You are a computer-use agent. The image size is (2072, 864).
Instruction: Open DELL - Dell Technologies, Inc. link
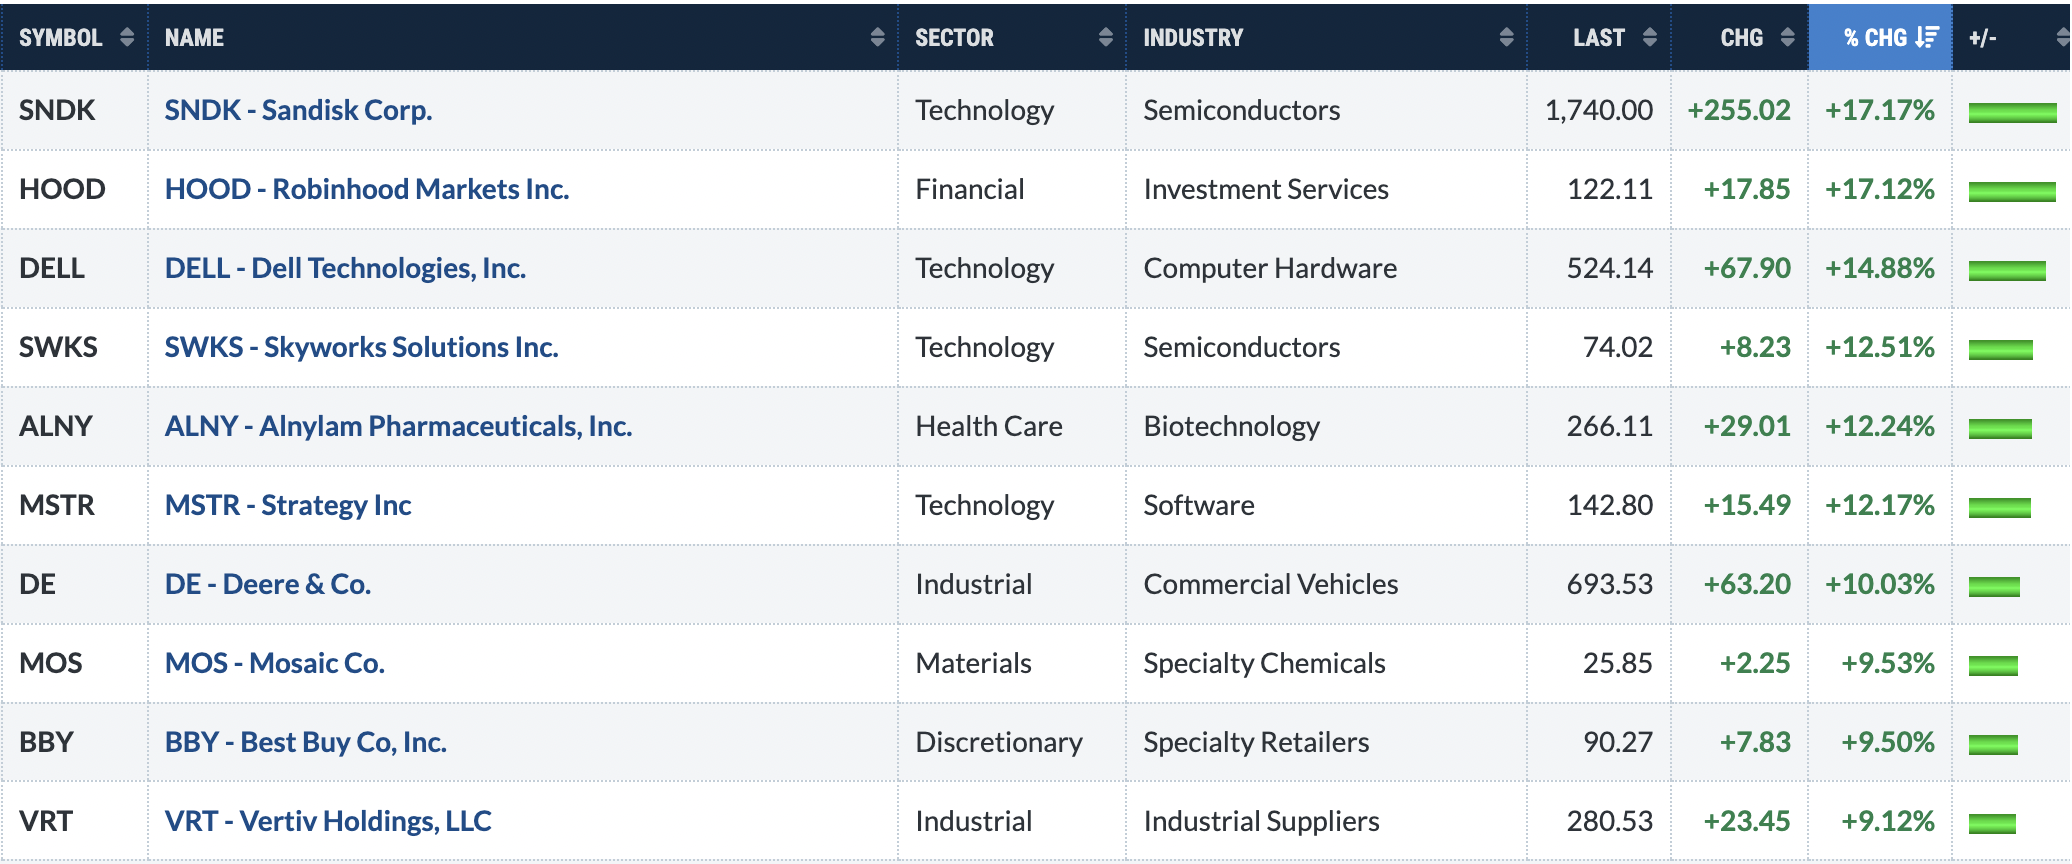[x=345, y=268]
